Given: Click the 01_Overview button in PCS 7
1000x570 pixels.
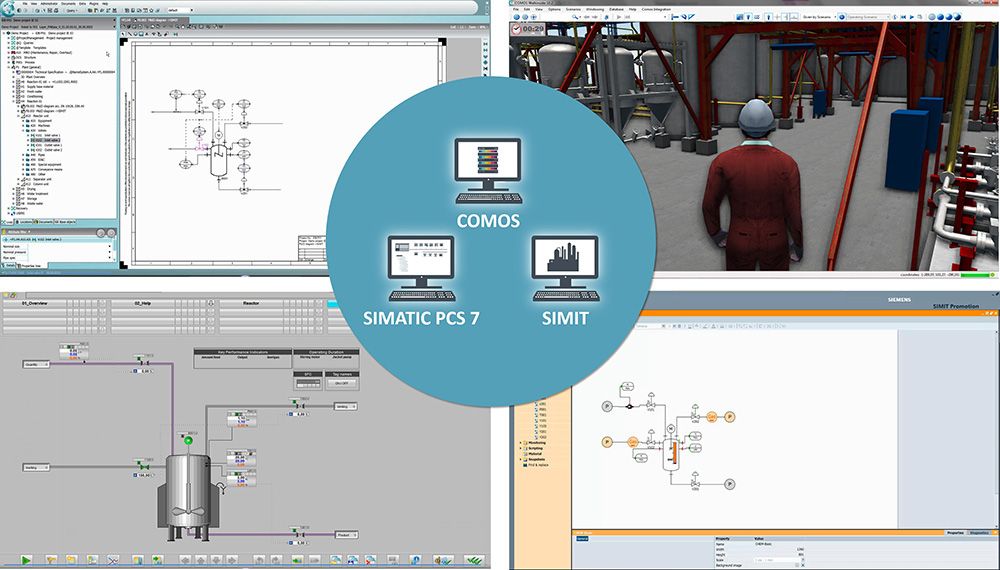Looking at the screenshot, I should (x=35, y=303).
